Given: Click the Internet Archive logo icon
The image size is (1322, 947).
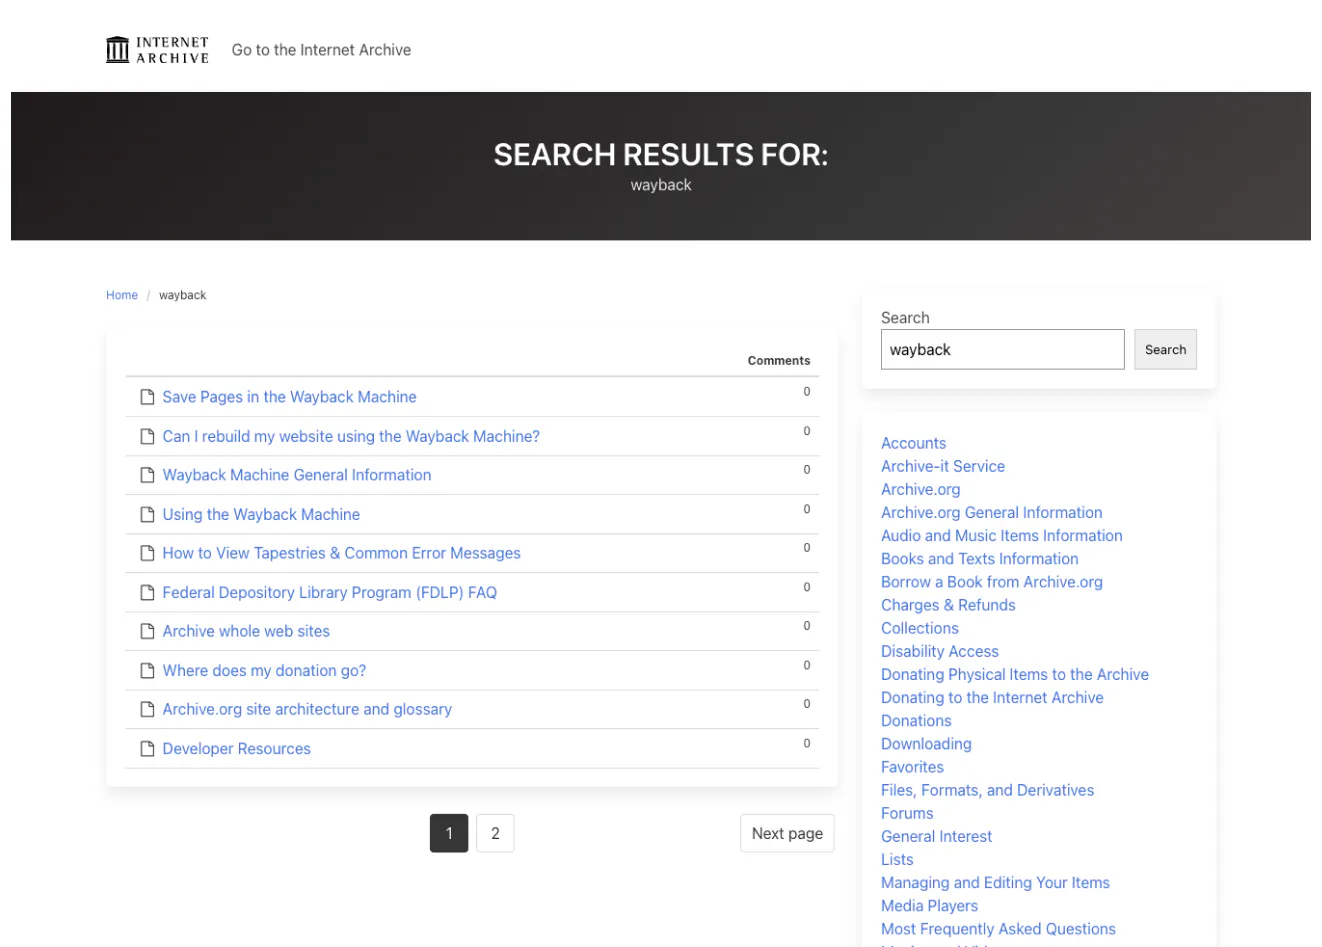Looking at the screenshot, I should coord(118,50).
